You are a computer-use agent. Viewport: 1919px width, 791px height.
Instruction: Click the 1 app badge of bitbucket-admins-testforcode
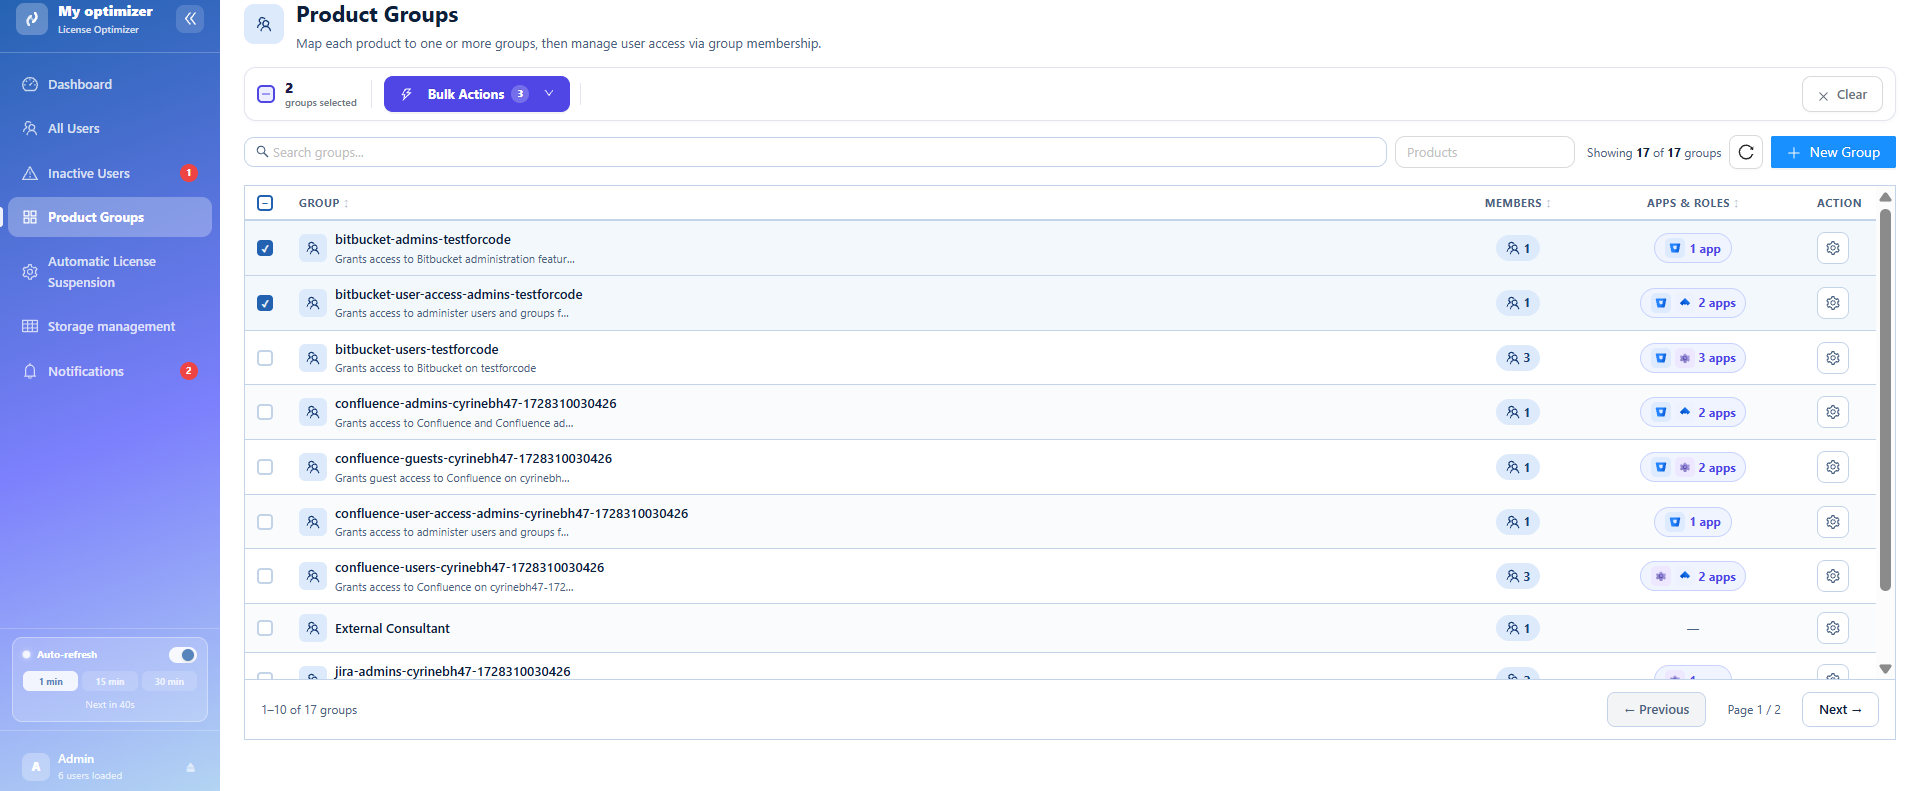point(1693,249)
